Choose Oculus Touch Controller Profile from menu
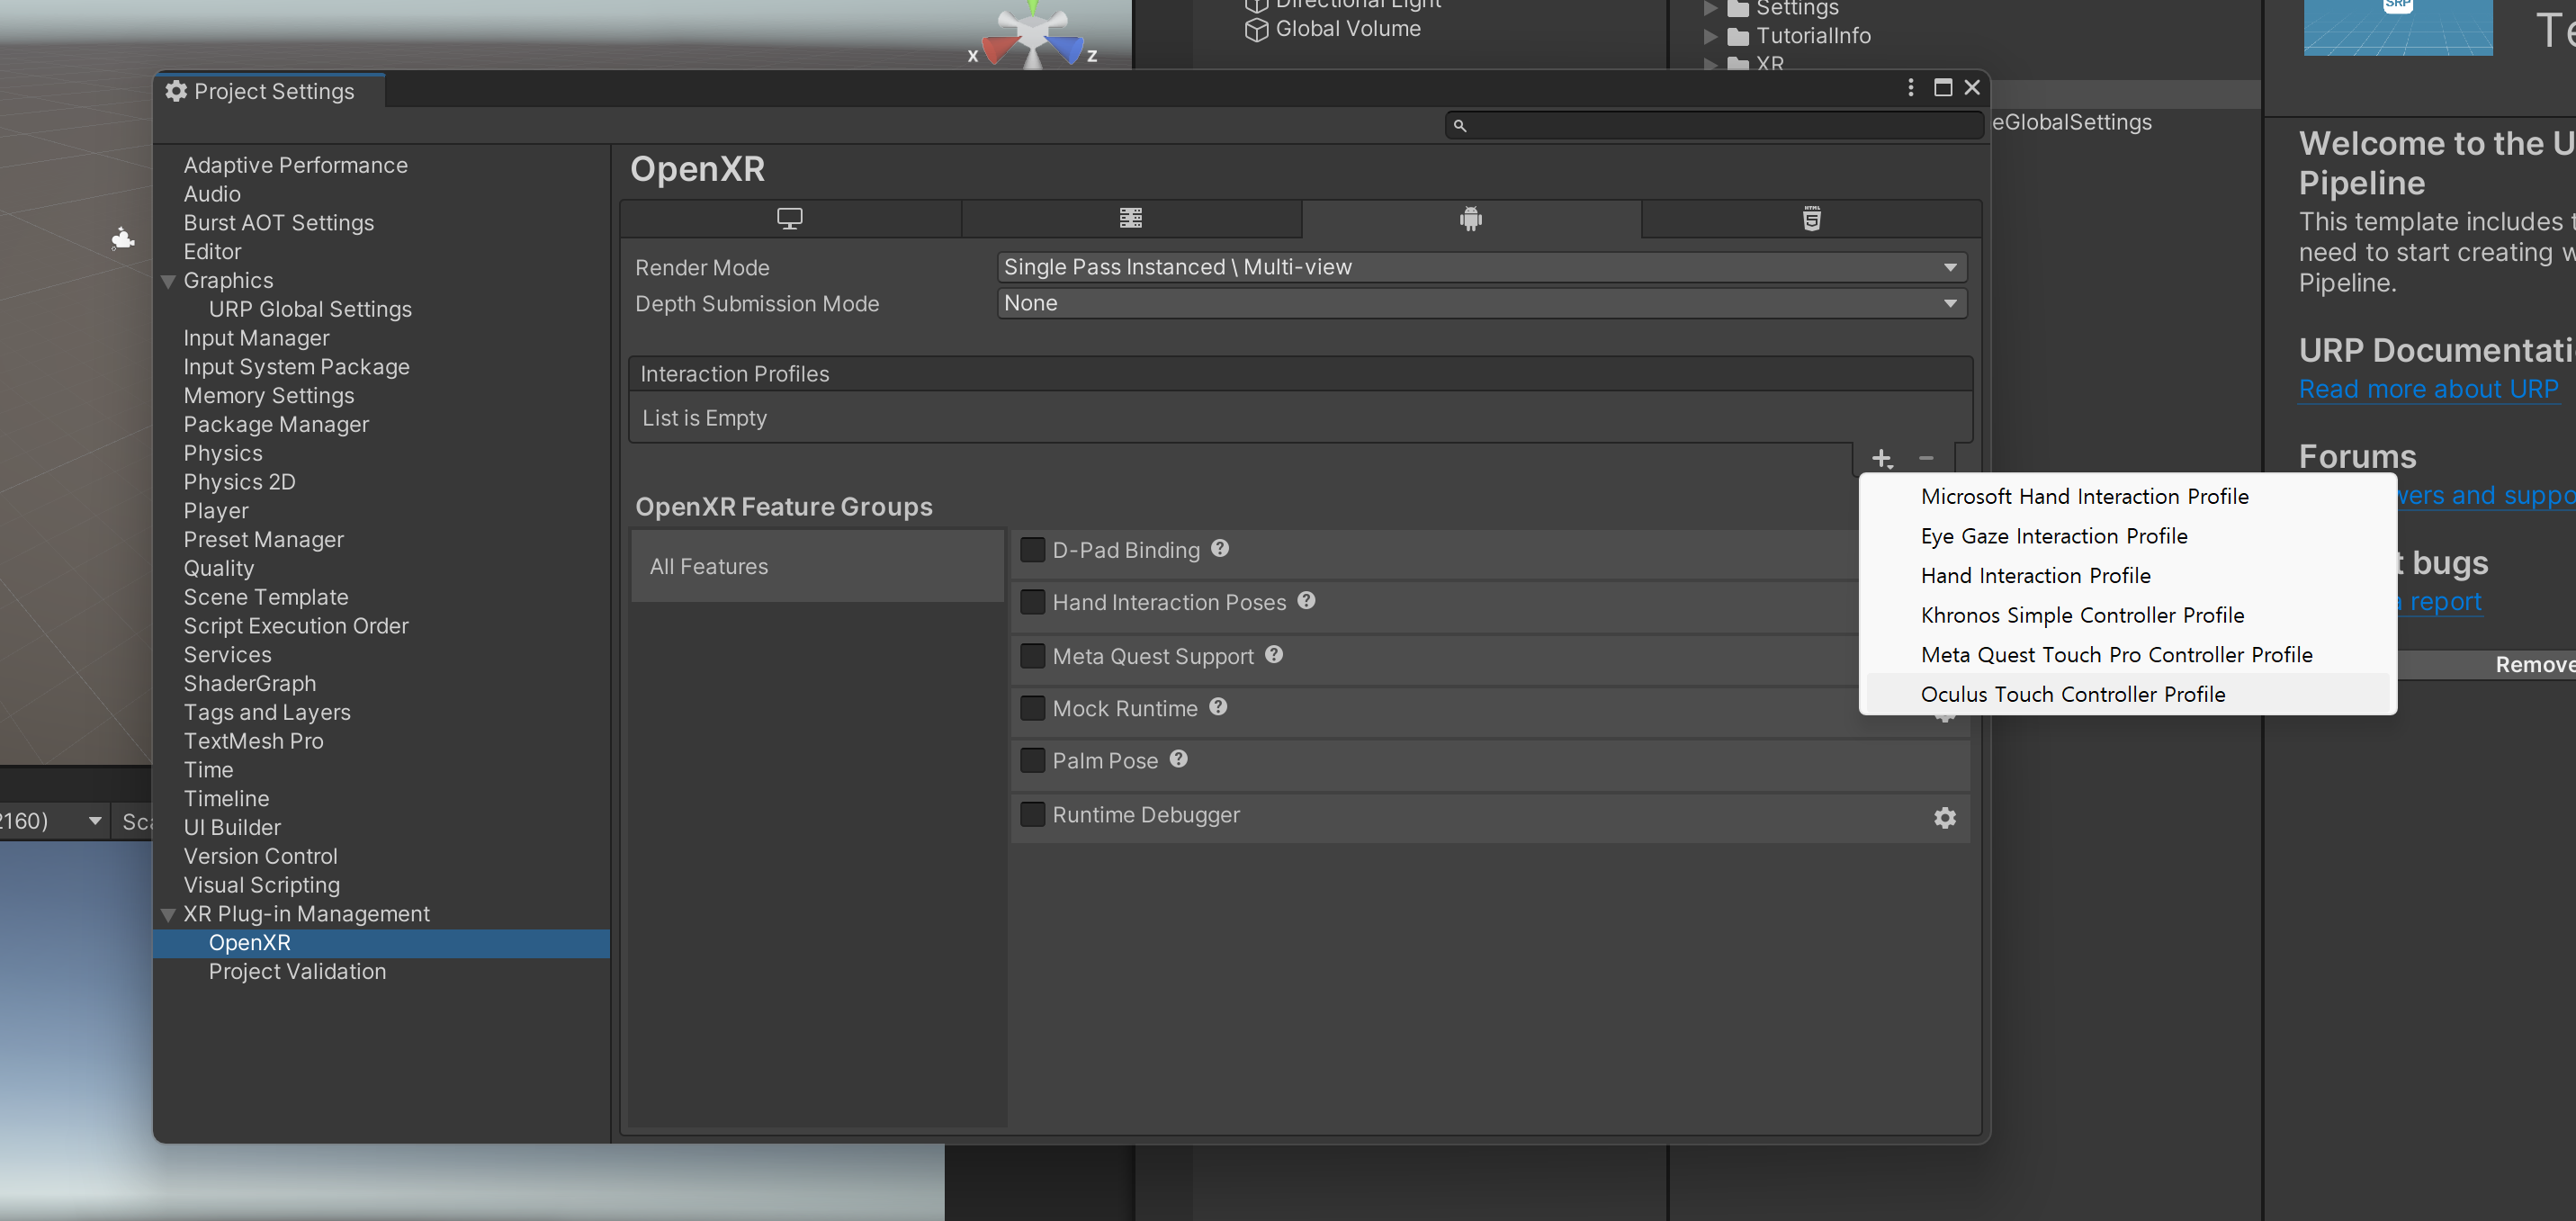 pyautogui.click(x=2072, y=694)
